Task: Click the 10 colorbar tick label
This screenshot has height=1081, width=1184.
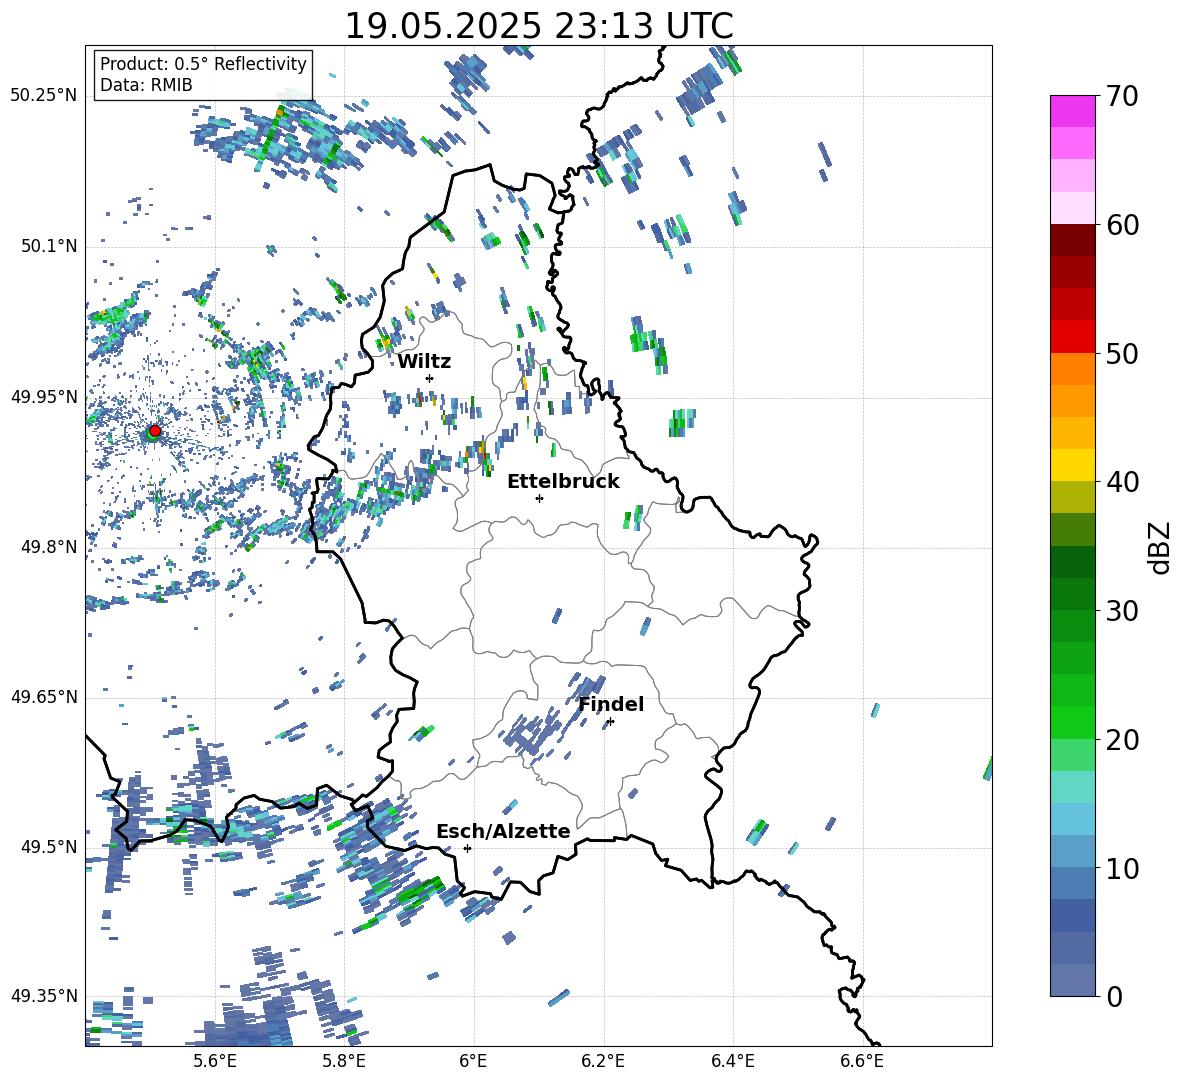Action: point(1121,868)
